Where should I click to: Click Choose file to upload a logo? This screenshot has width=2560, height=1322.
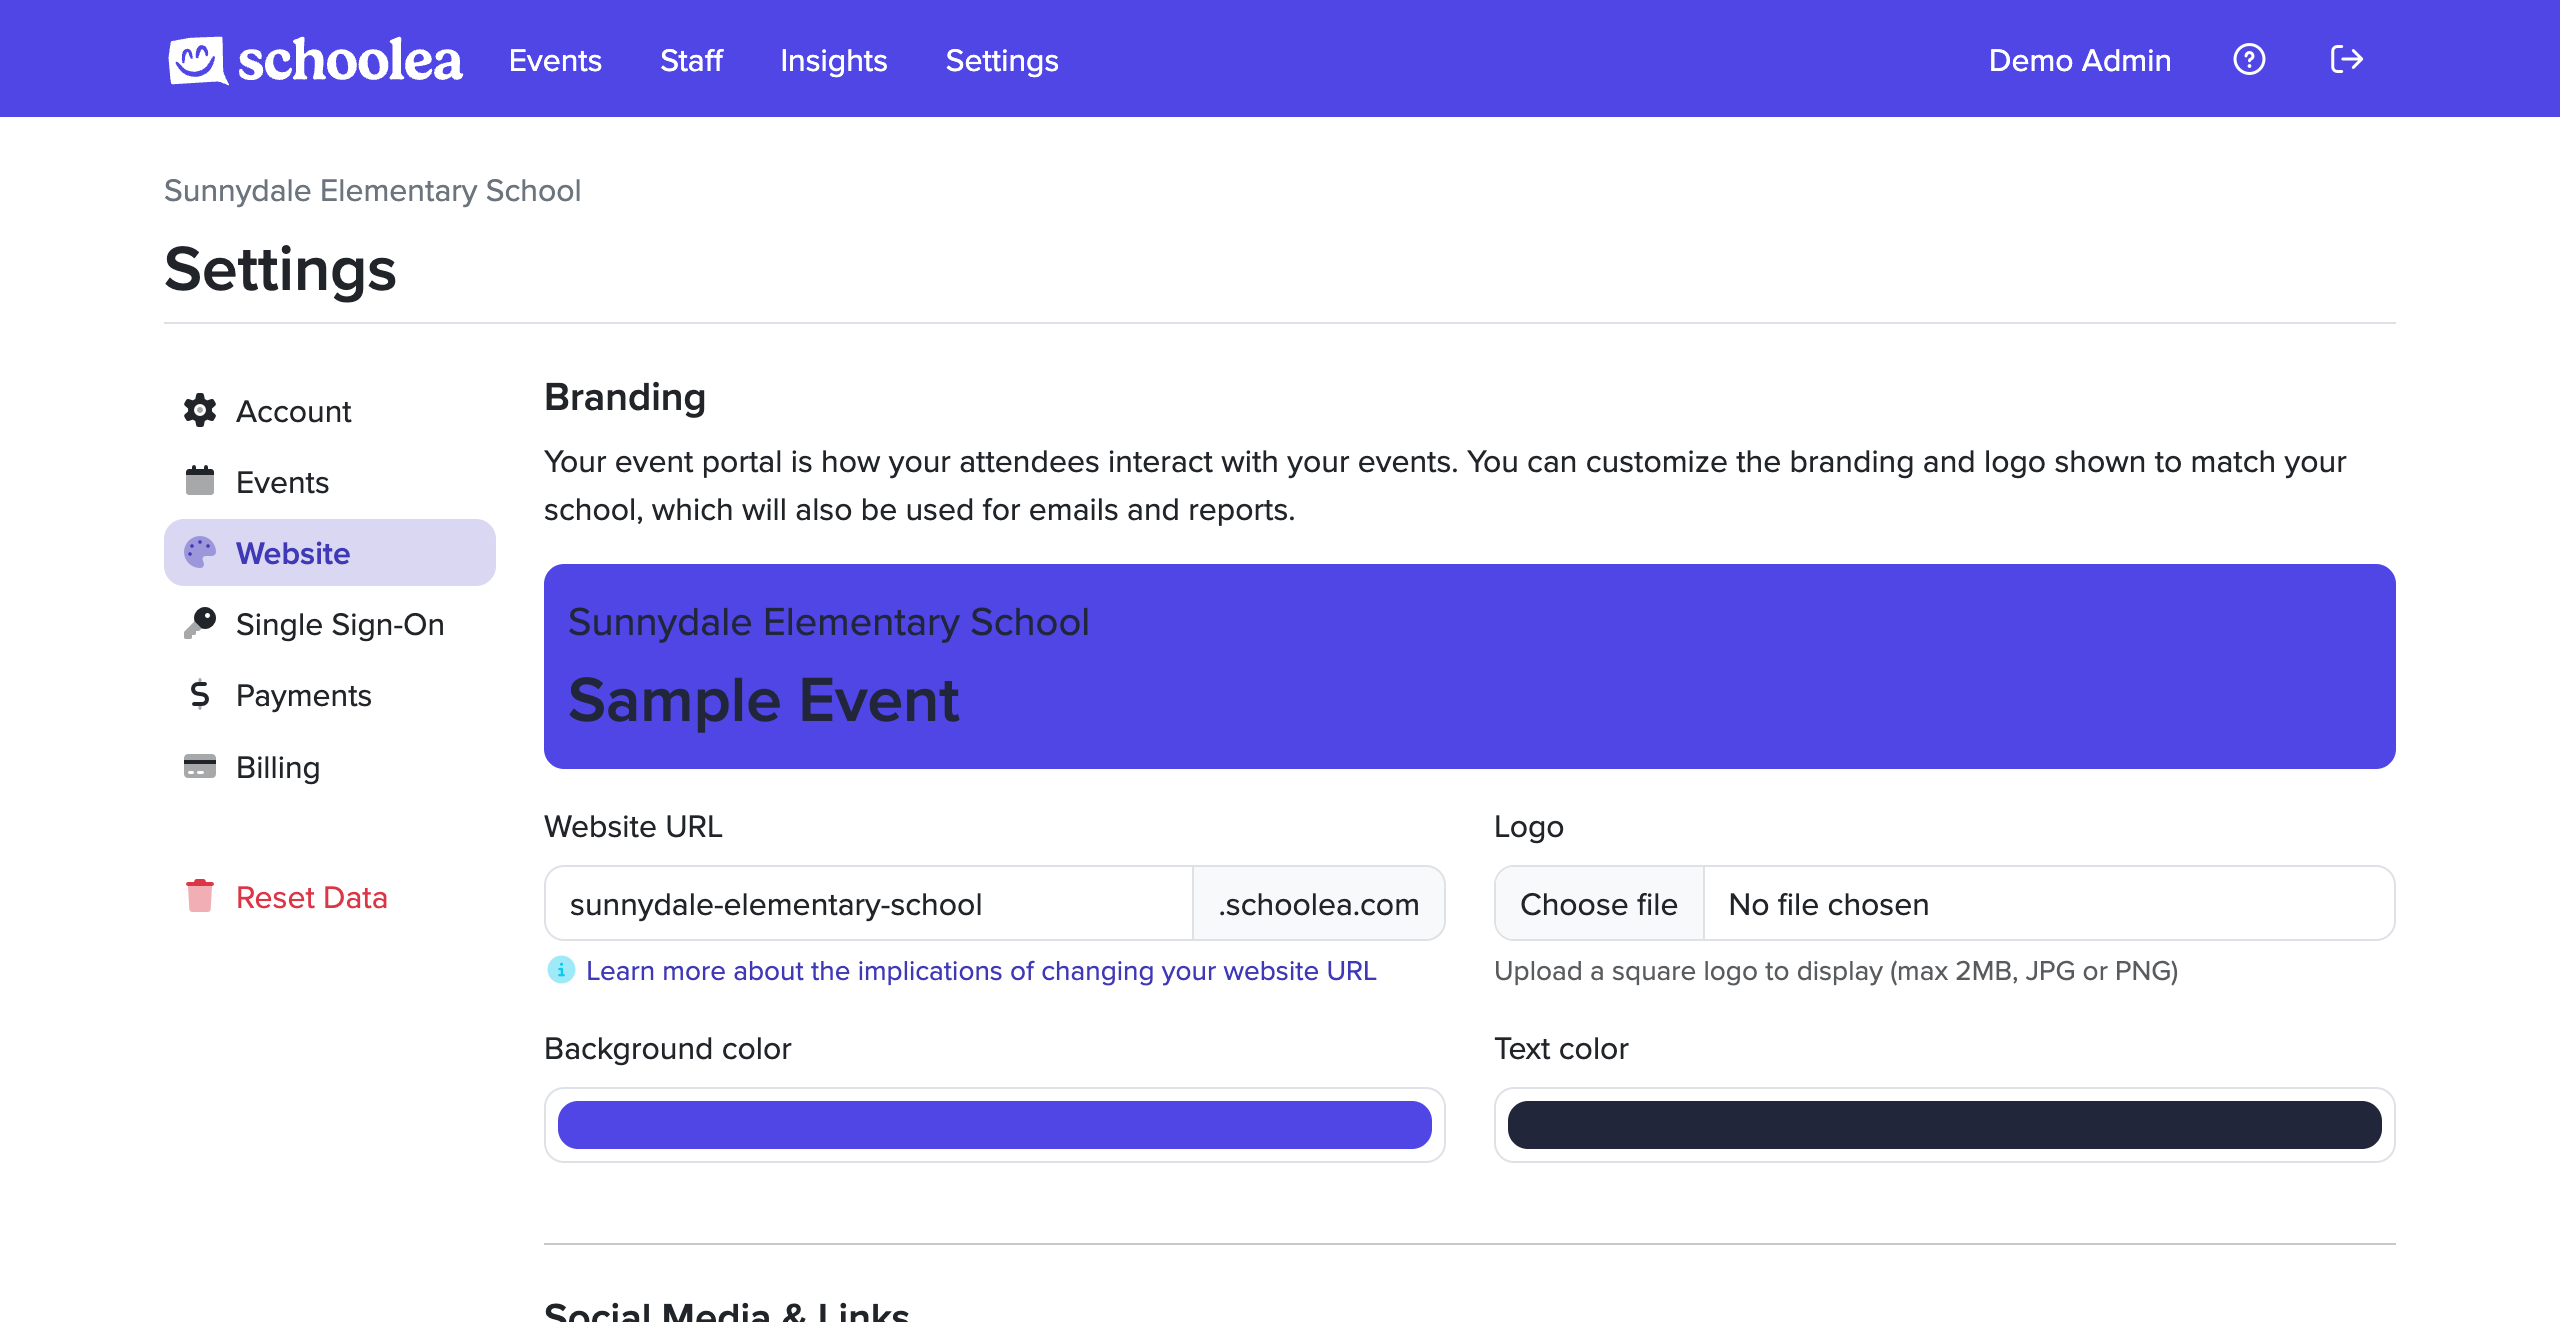pos(1598,903)
